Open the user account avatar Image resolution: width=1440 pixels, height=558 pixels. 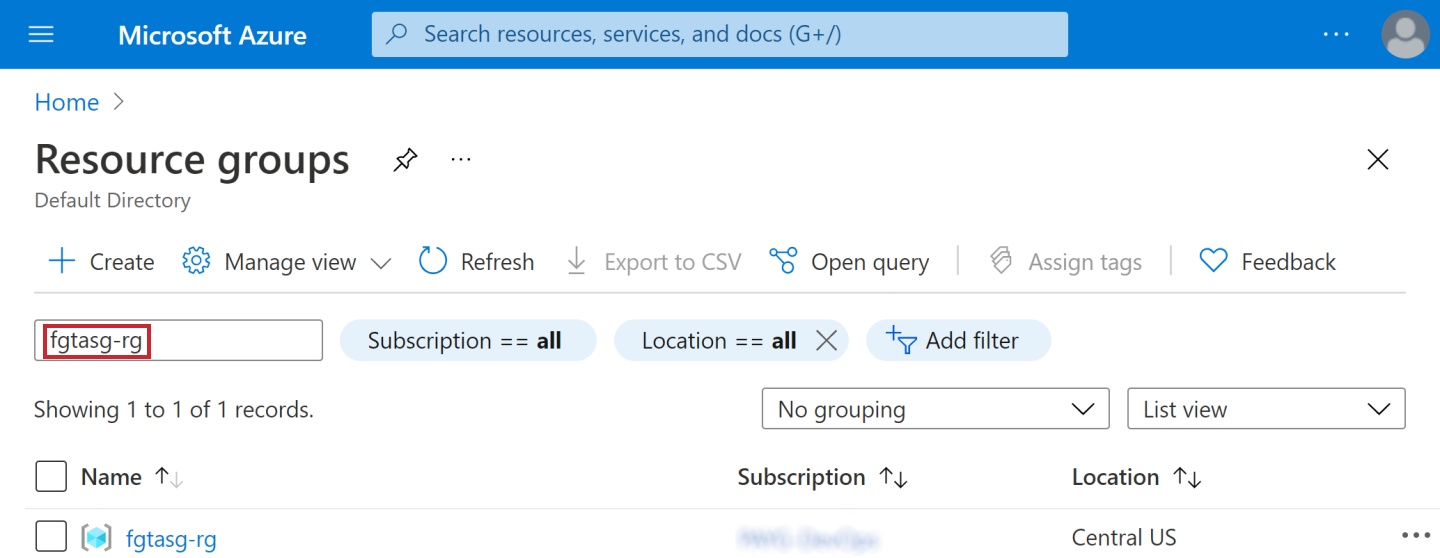point(1405,34)
